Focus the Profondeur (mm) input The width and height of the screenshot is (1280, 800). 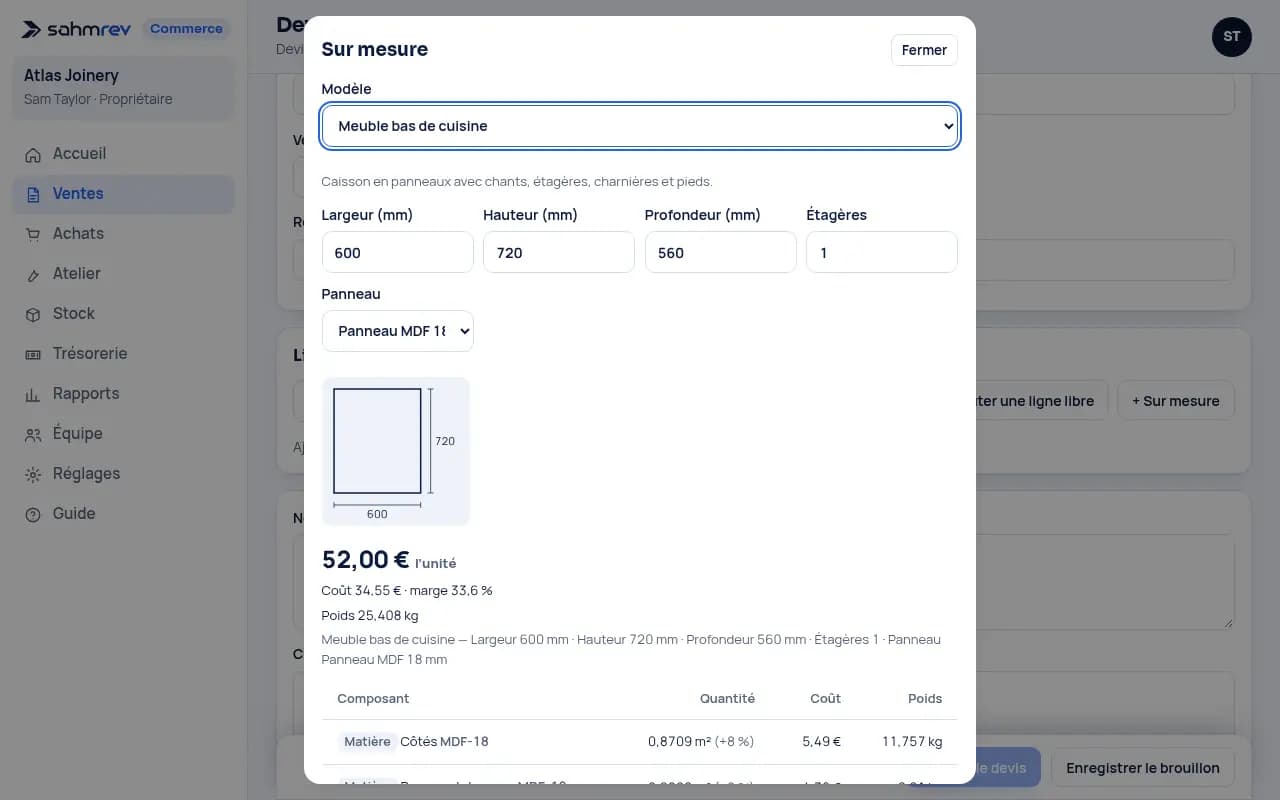coord(721,252)
